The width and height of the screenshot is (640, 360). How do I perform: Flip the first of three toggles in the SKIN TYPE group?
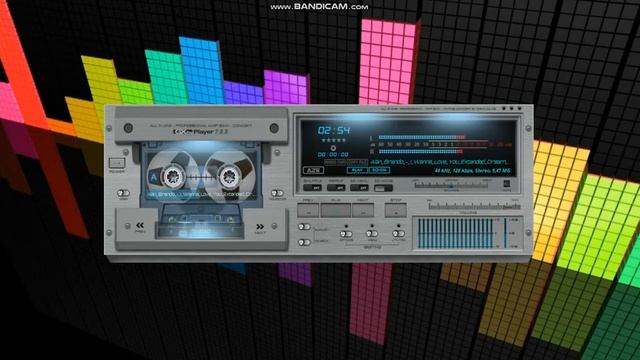pos(346,234)
